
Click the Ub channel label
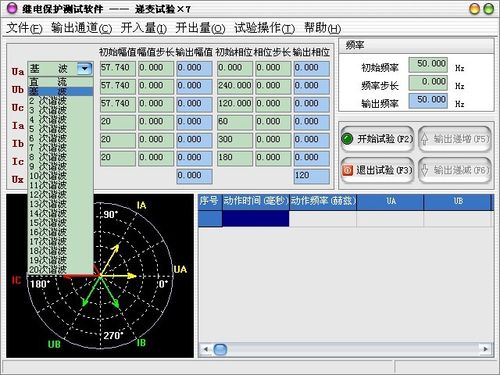[x=18, y=90]
